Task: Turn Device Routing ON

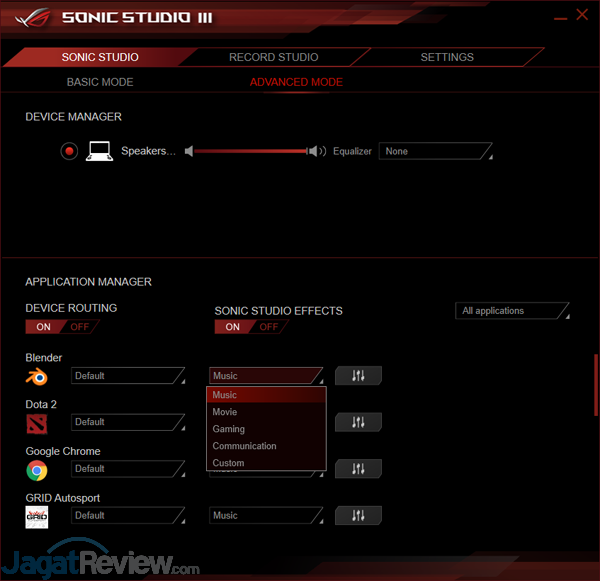Action: (43, 327)
